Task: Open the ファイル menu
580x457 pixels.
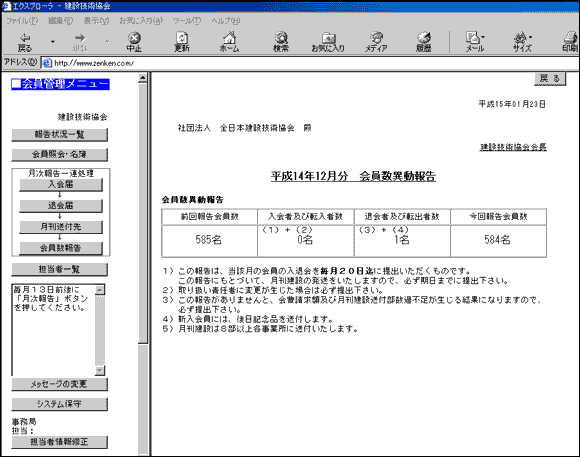Action: (22, 21)
